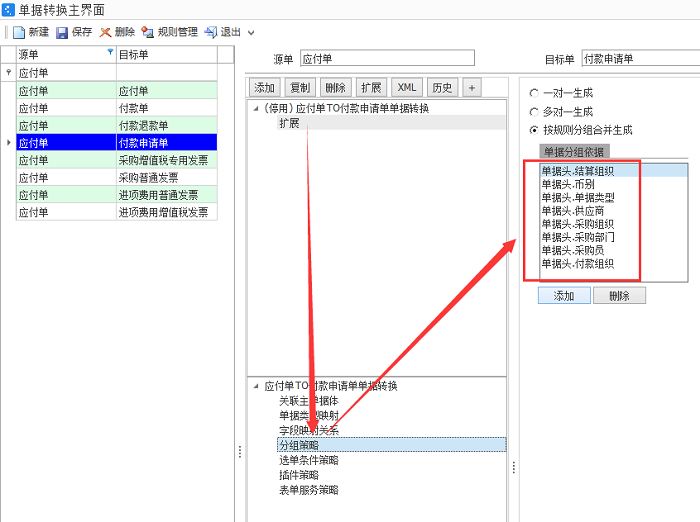This screenshot has width=700, height=522.
Task: Select 分组策略 in the strategy tree
Action: coord(298,445)
